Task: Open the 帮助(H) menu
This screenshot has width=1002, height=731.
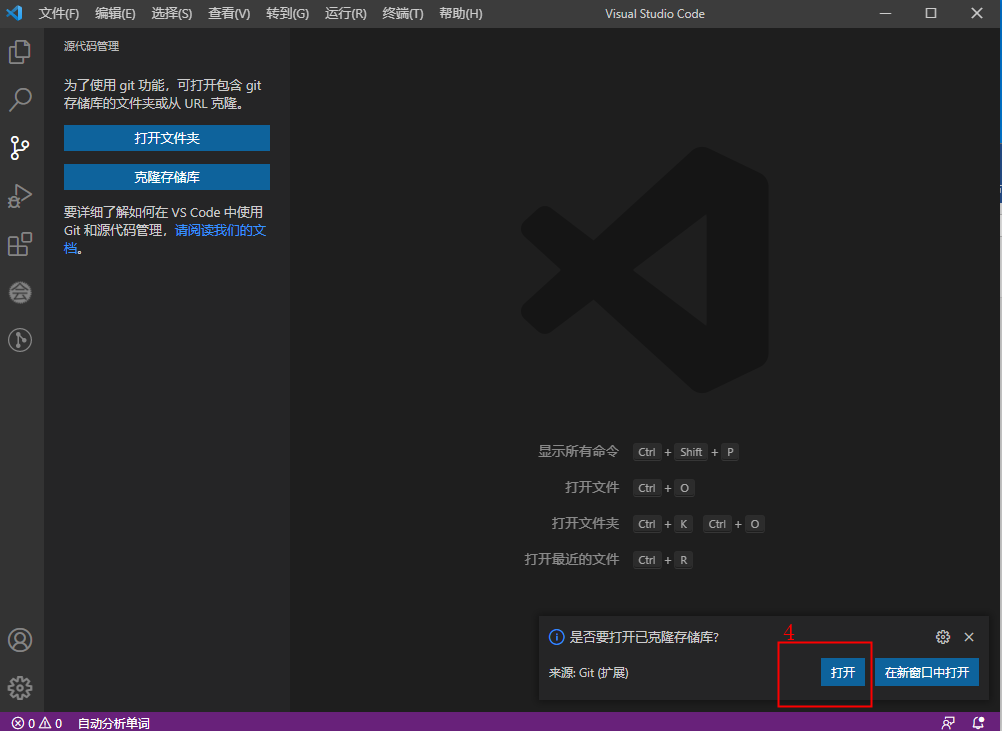Action: 461,13
